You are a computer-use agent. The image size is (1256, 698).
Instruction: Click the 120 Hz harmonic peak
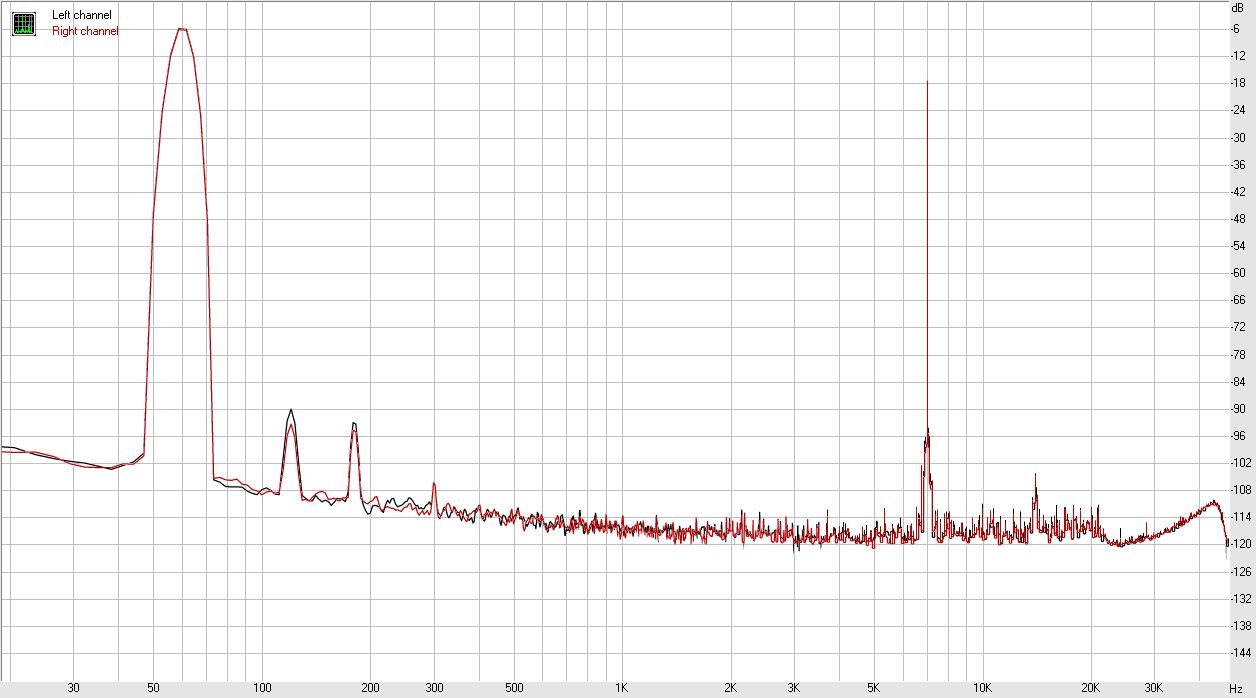(290, 410)
